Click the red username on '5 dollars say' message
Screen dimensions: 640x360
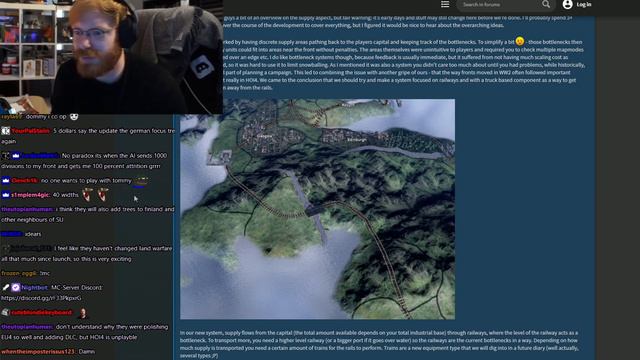(x=31, y=131)
